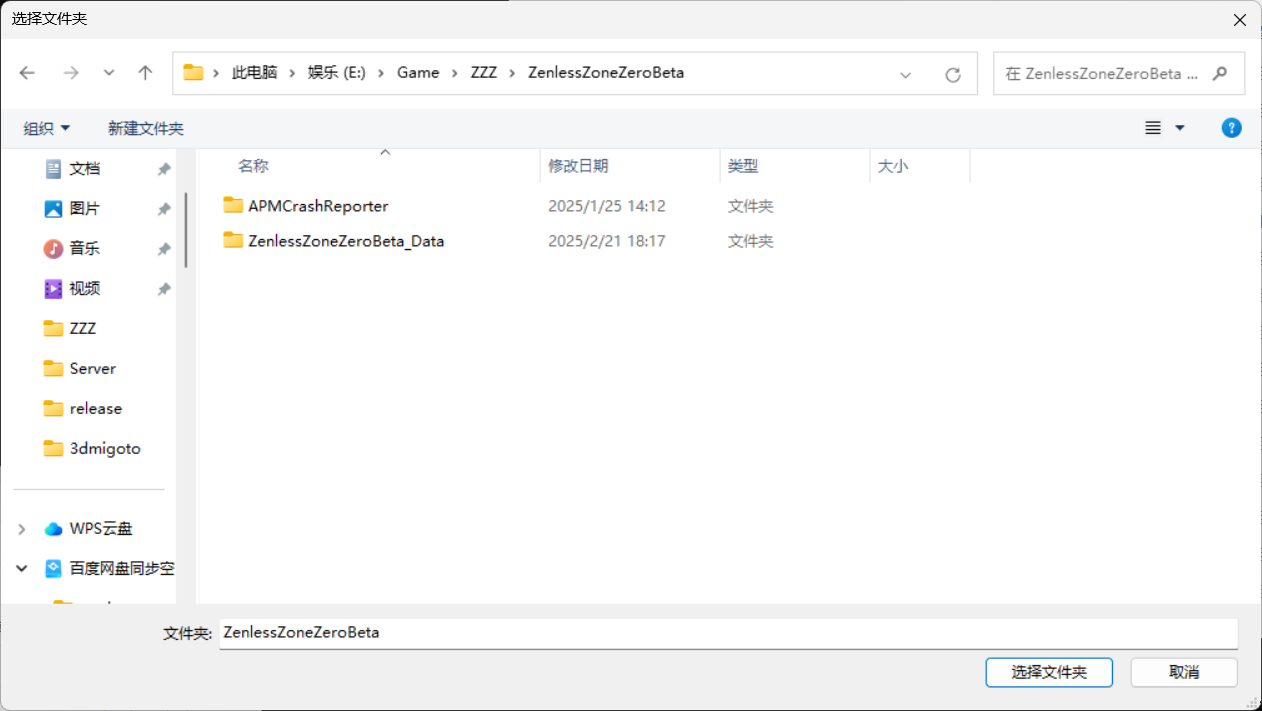Go back to the previous folder
1262x711 pixels.
[x=27, y=73]
